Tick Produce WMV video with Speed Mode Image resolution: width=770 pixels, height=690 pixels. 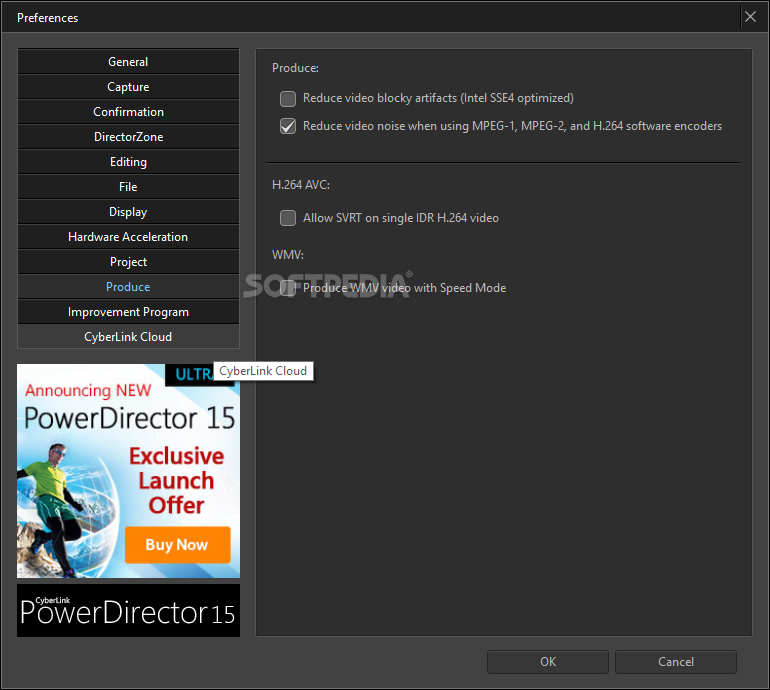[x=288, y=288]
